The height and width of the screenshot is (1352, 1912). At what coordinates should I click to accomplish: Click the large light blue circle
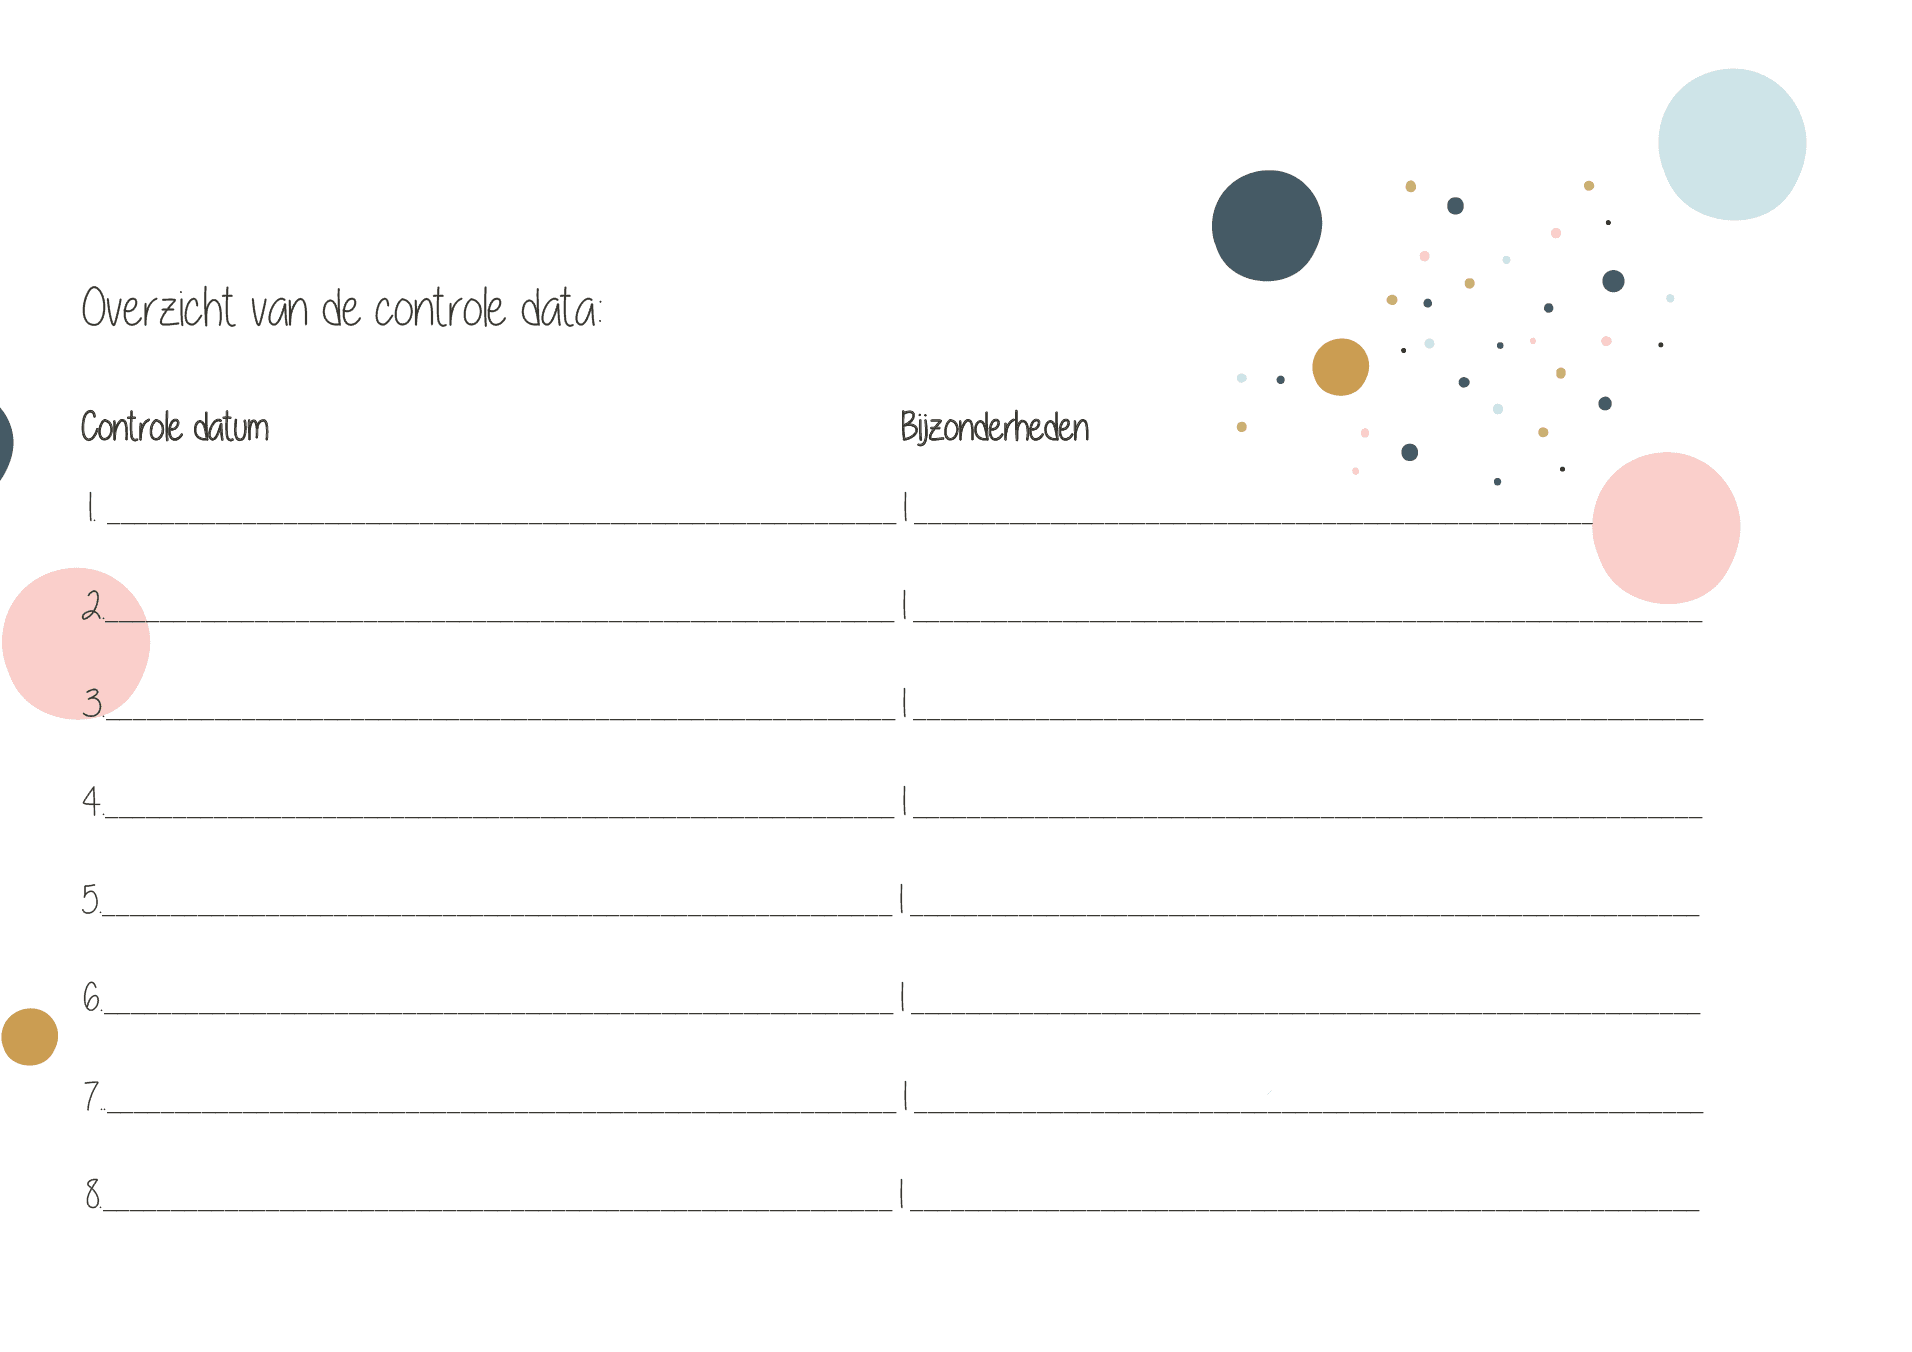click(1732, 144)
